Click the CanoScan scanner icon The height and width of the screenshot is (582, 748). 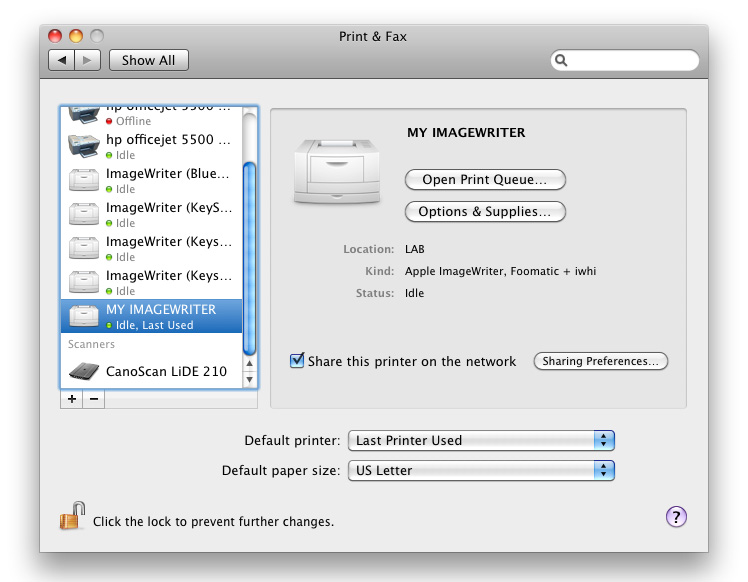(x=83, y=371)
